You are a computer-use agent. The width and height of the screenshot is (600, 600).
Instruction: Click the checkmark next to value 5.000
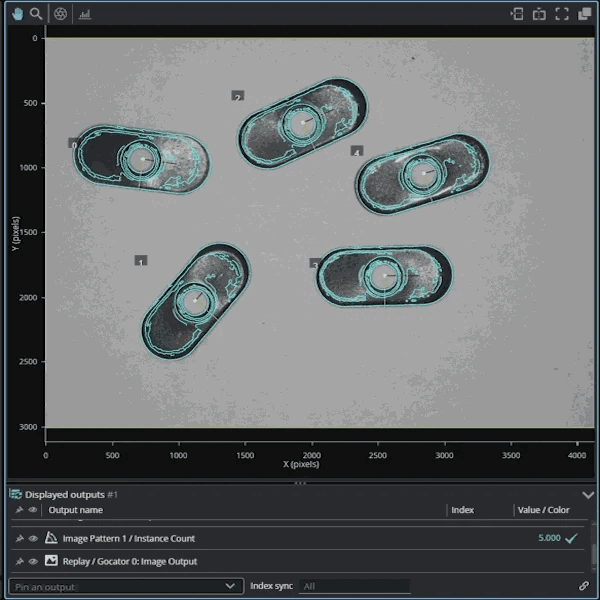(571, 538)
